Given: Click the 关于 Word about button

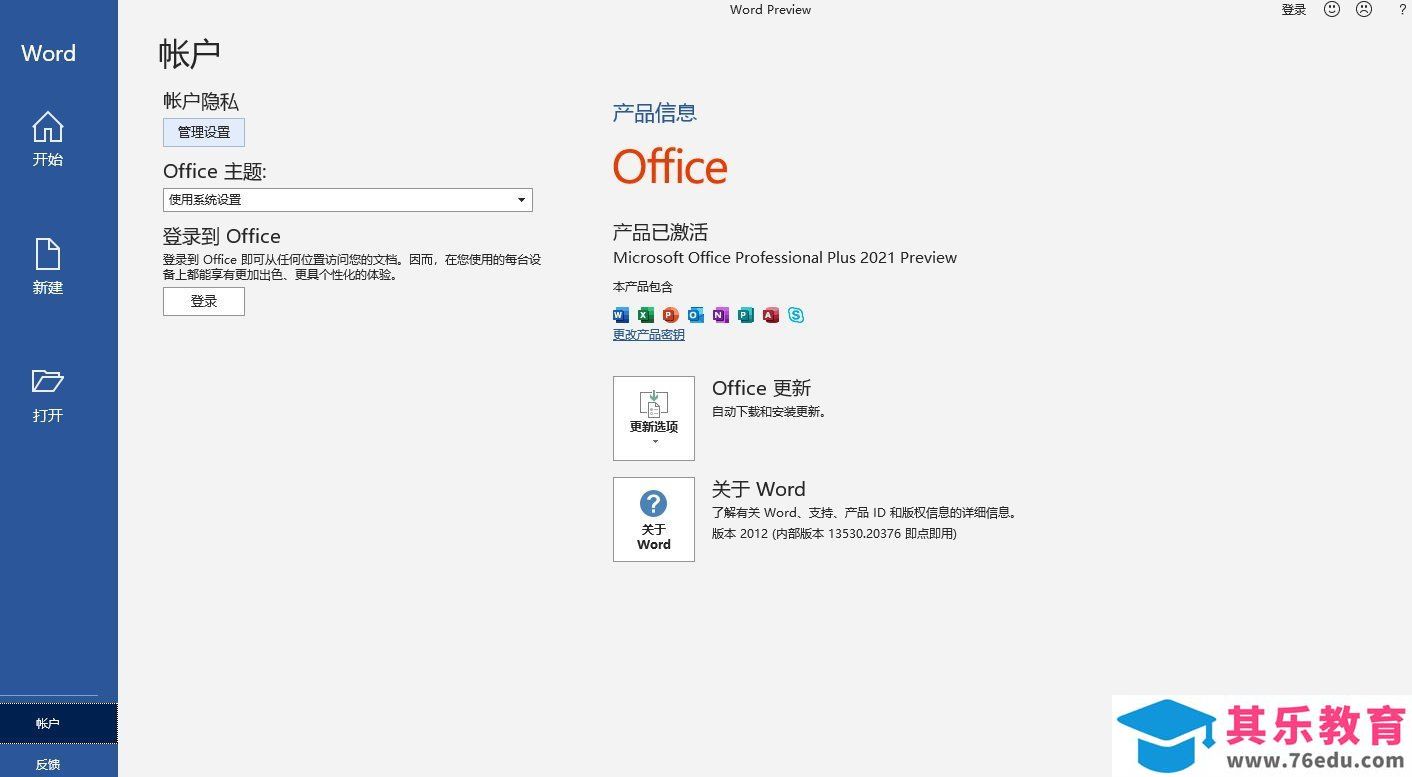Looking at the screenshot, I should click(x=654, y=519).
